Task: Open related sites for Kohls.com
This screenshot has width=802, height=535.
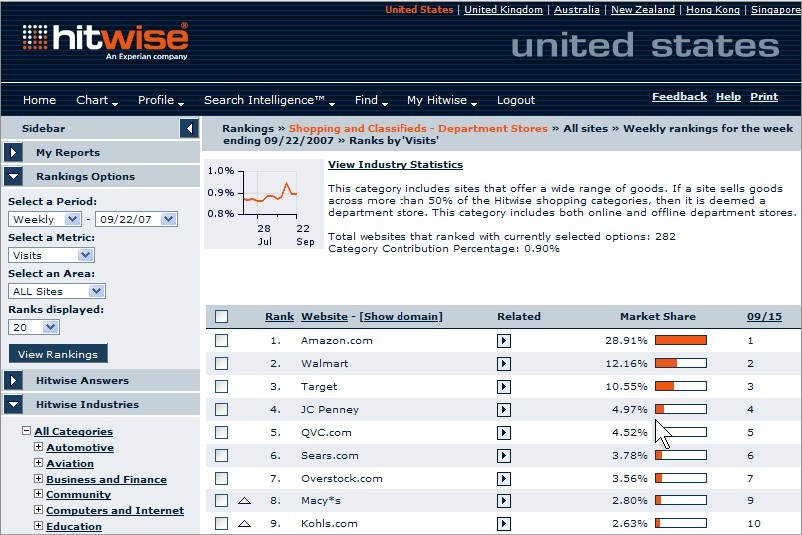Action: (503, 524)
